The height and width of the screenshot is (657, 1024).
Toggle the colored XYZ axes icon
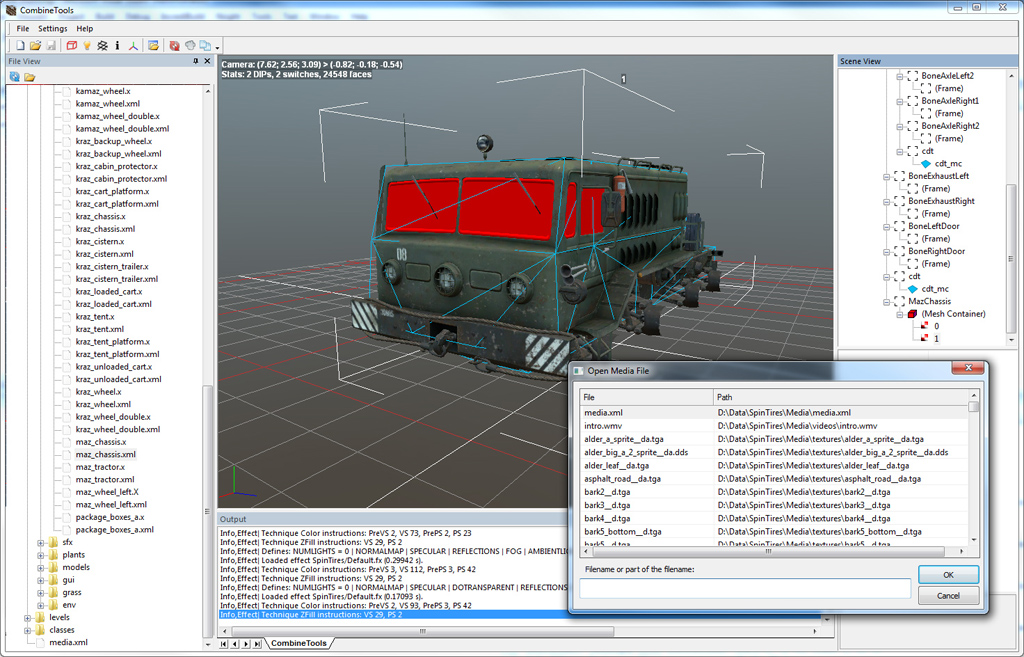point(133,46)
